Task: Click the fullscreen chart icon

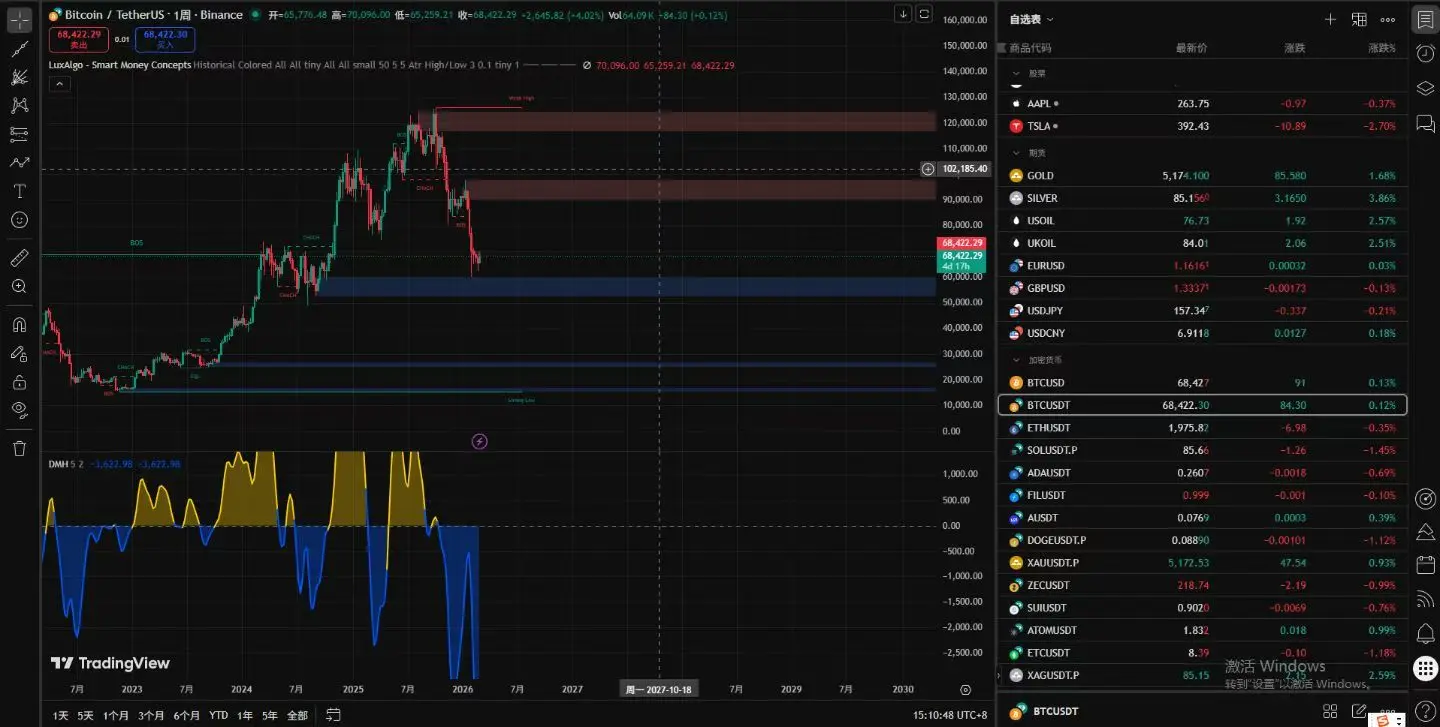Action: click(x=924, y=14)
